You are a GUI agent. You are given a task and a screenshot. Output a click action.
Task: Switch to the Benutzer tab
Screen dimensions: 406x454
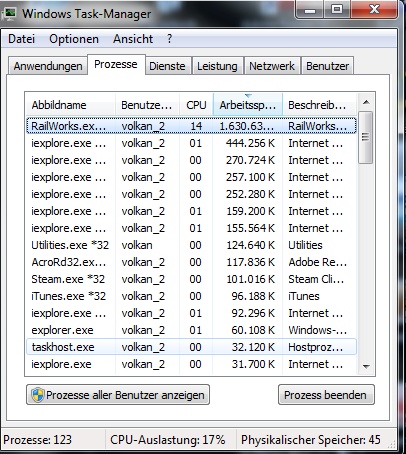327,66
